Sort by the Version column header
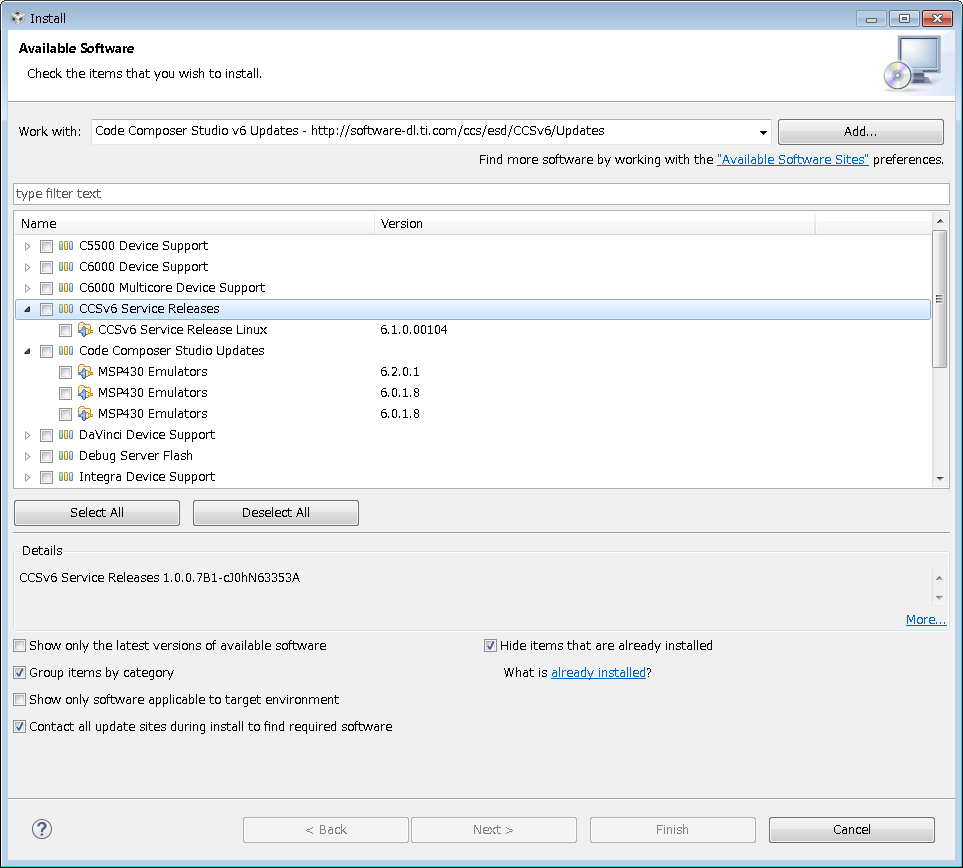963x868 pixels. (595, 224)
